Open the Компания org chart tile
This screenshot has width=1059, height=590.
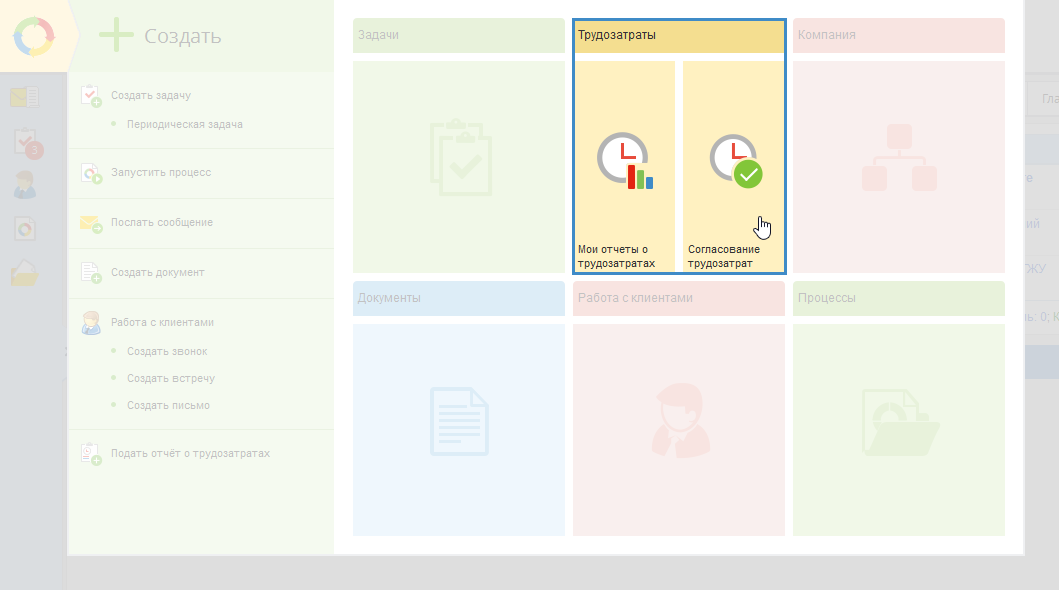899,167
